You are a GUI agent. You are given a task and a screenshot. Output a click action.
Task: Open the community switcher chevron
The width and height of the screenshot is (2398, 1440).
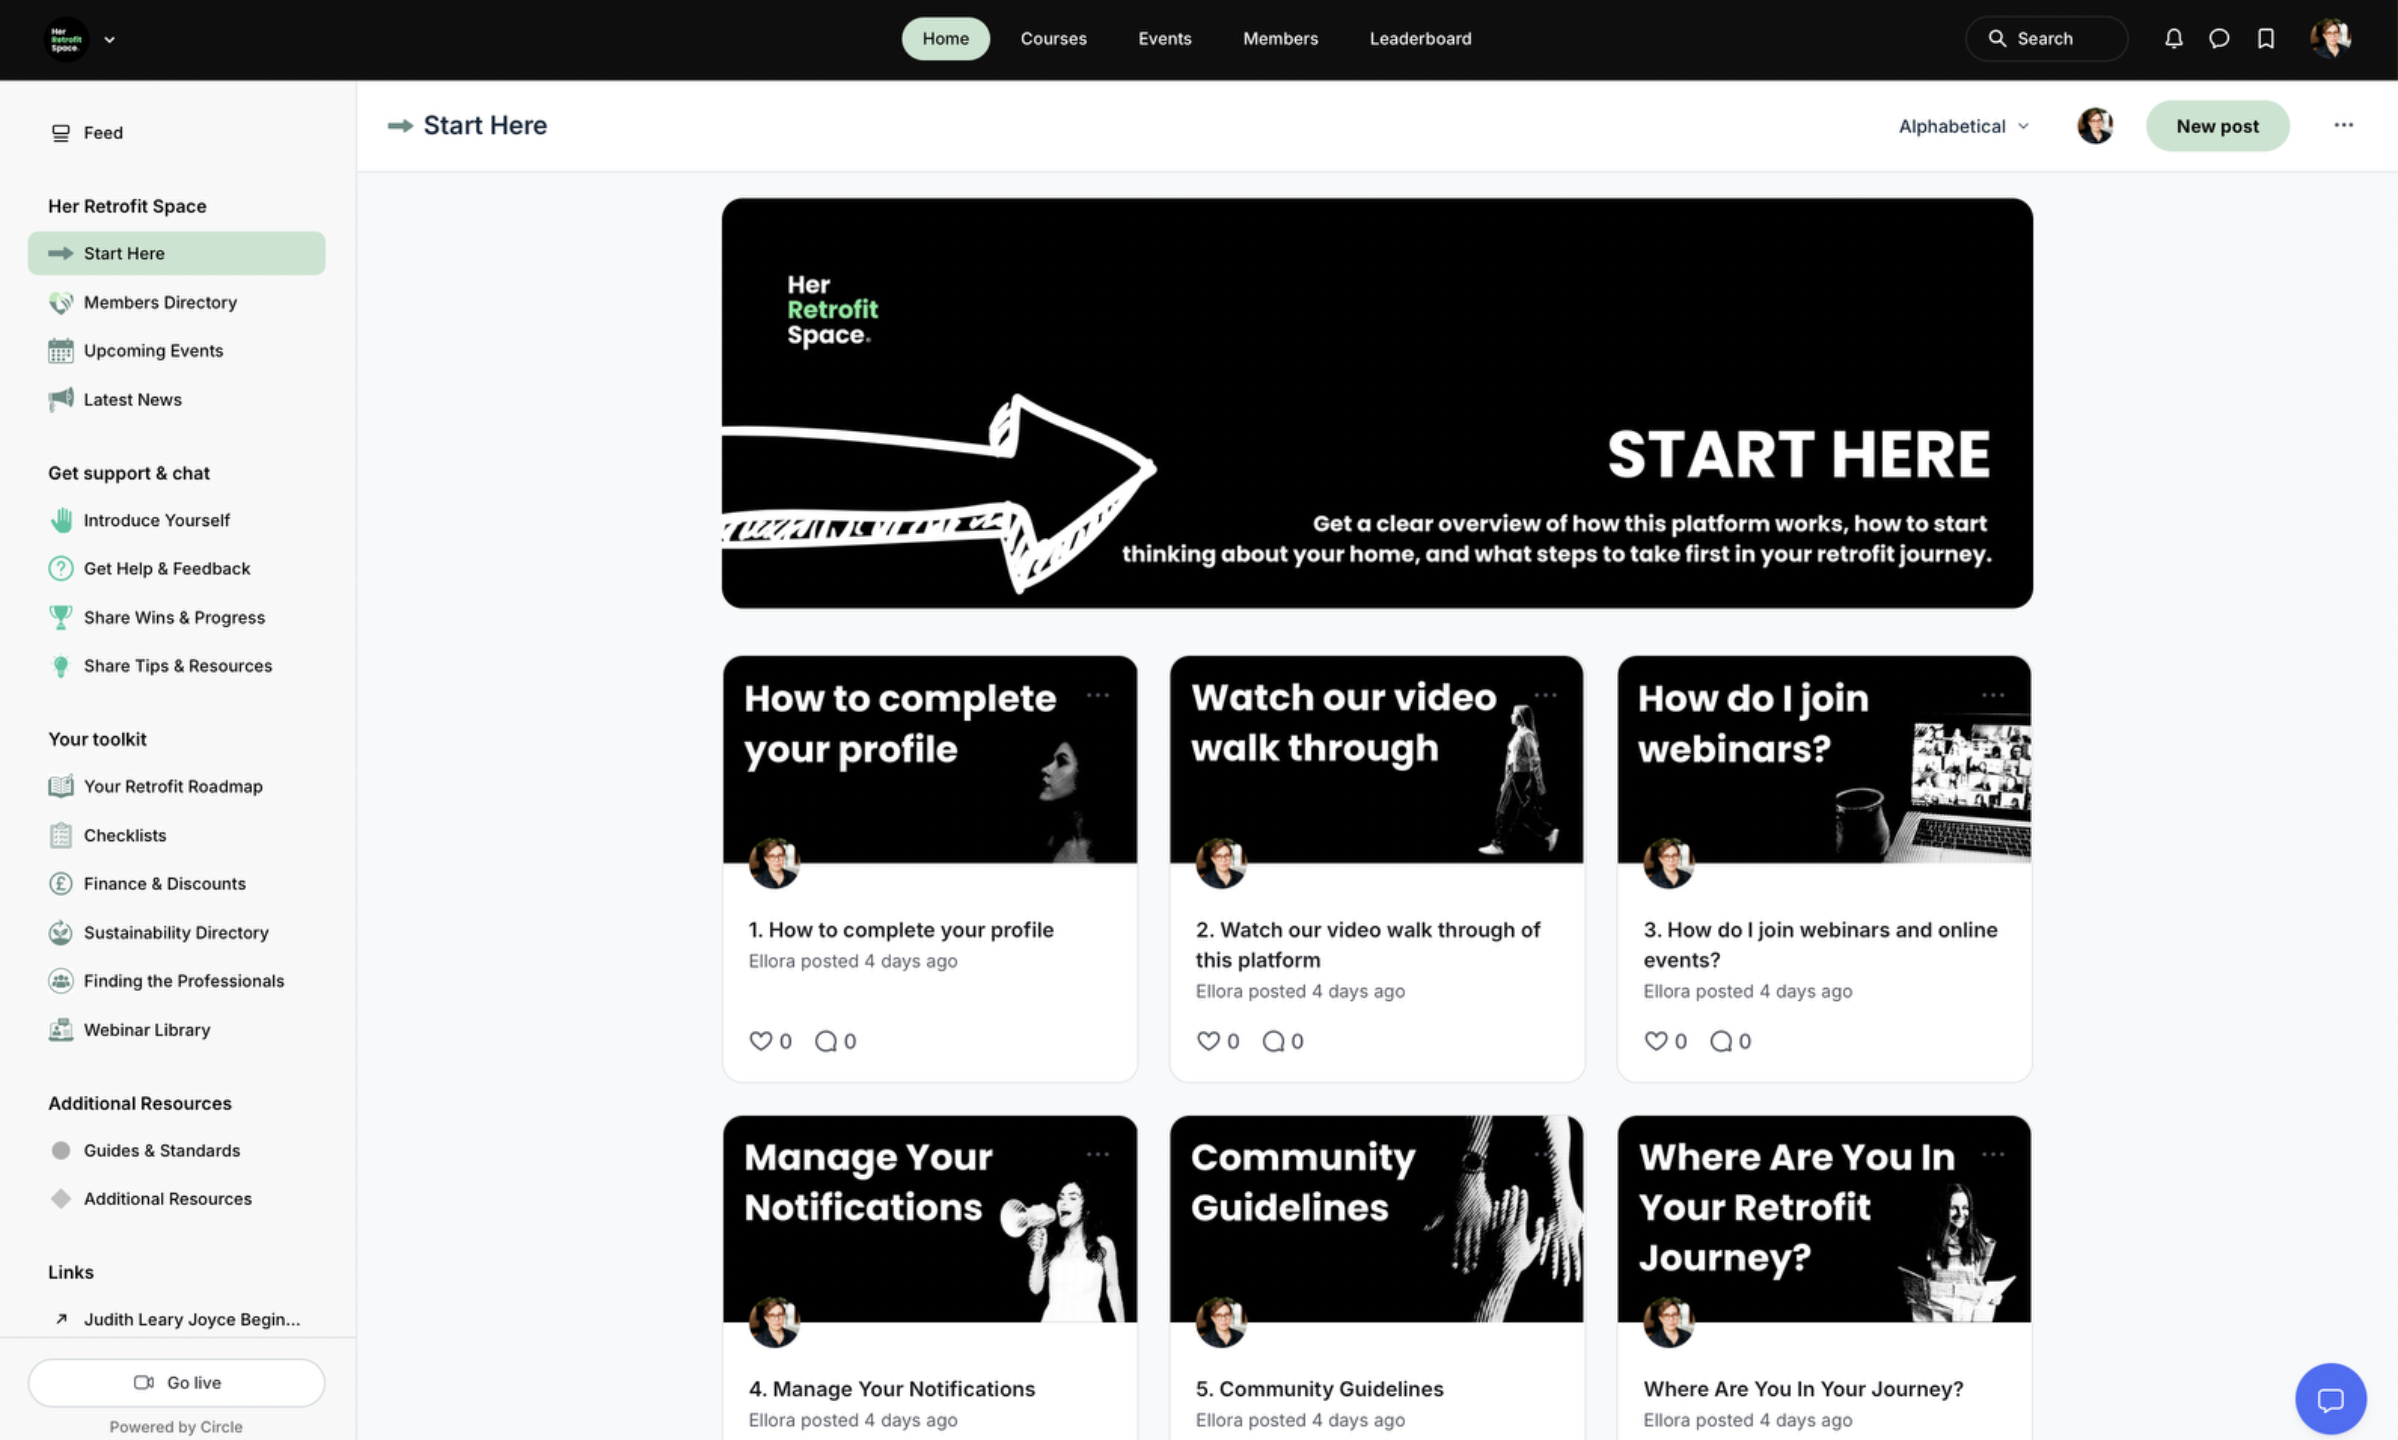click(x=110, y=40)
